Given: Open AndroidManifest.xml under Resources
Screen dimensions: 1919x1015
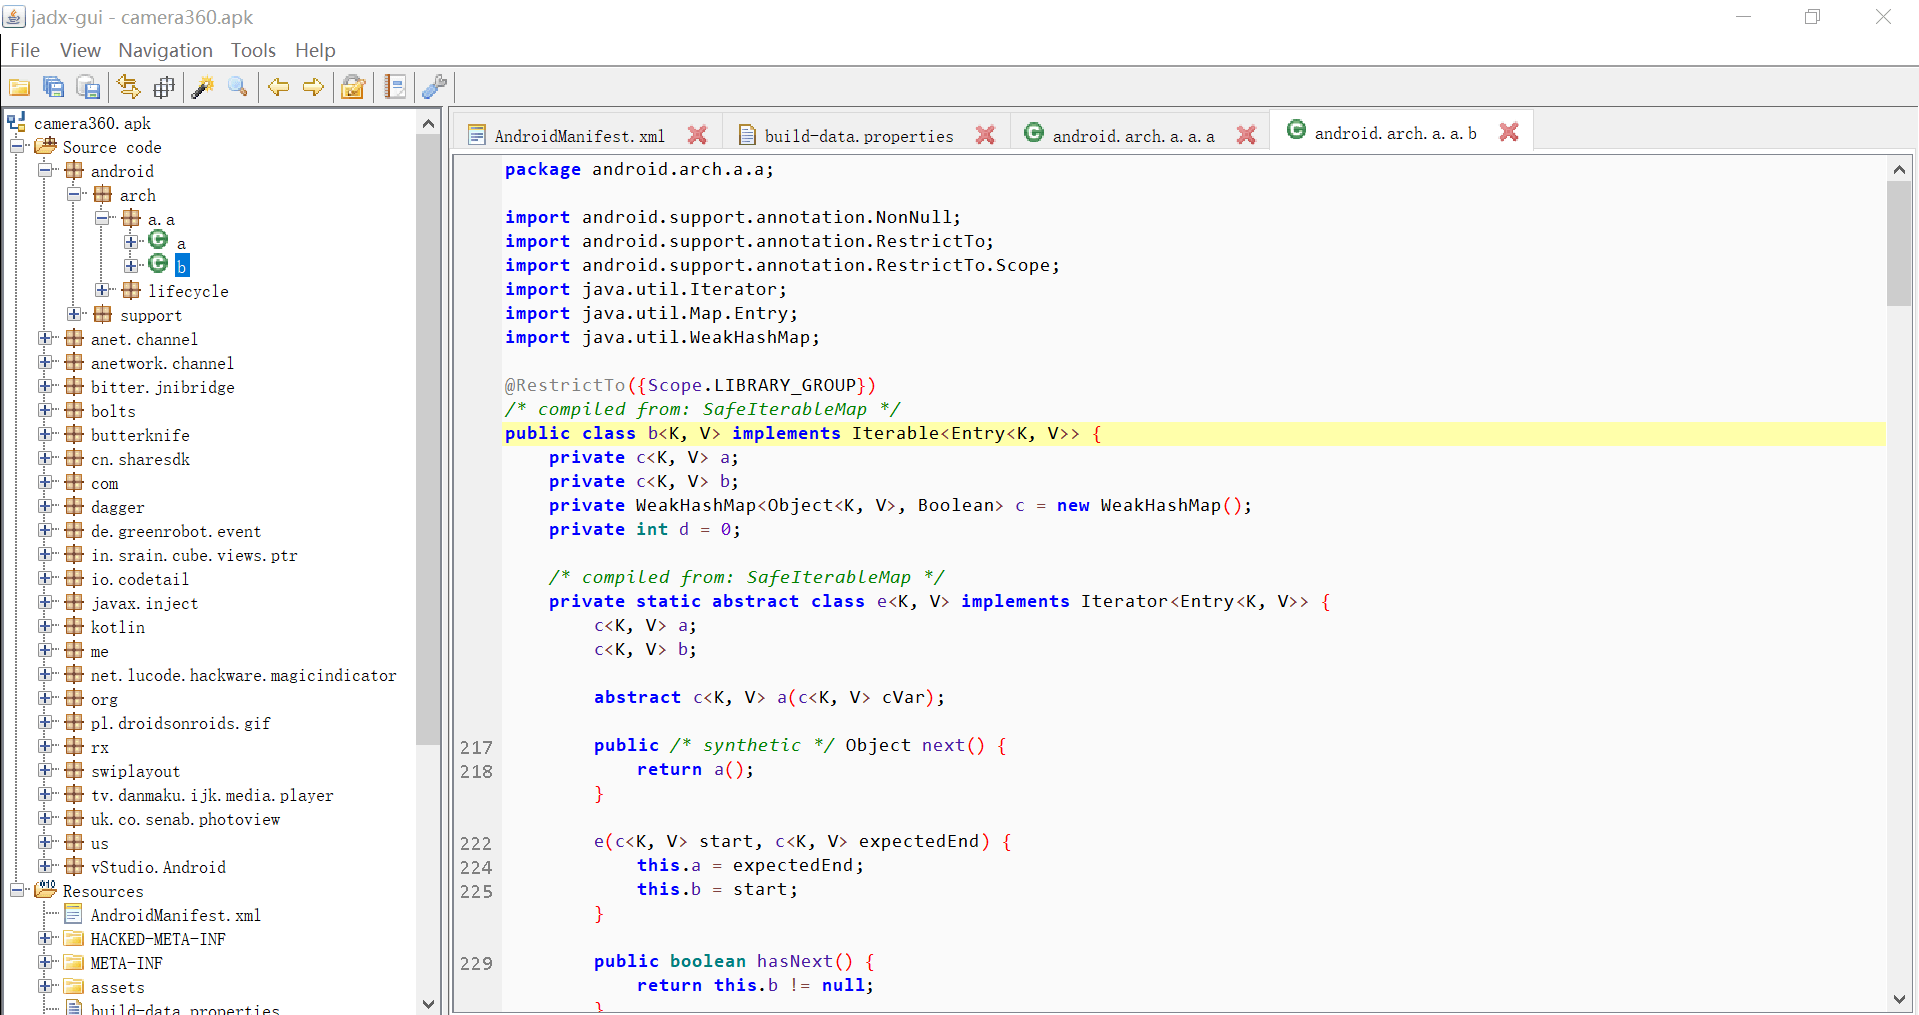Looking at the screenshot, I should coord(175,915).
